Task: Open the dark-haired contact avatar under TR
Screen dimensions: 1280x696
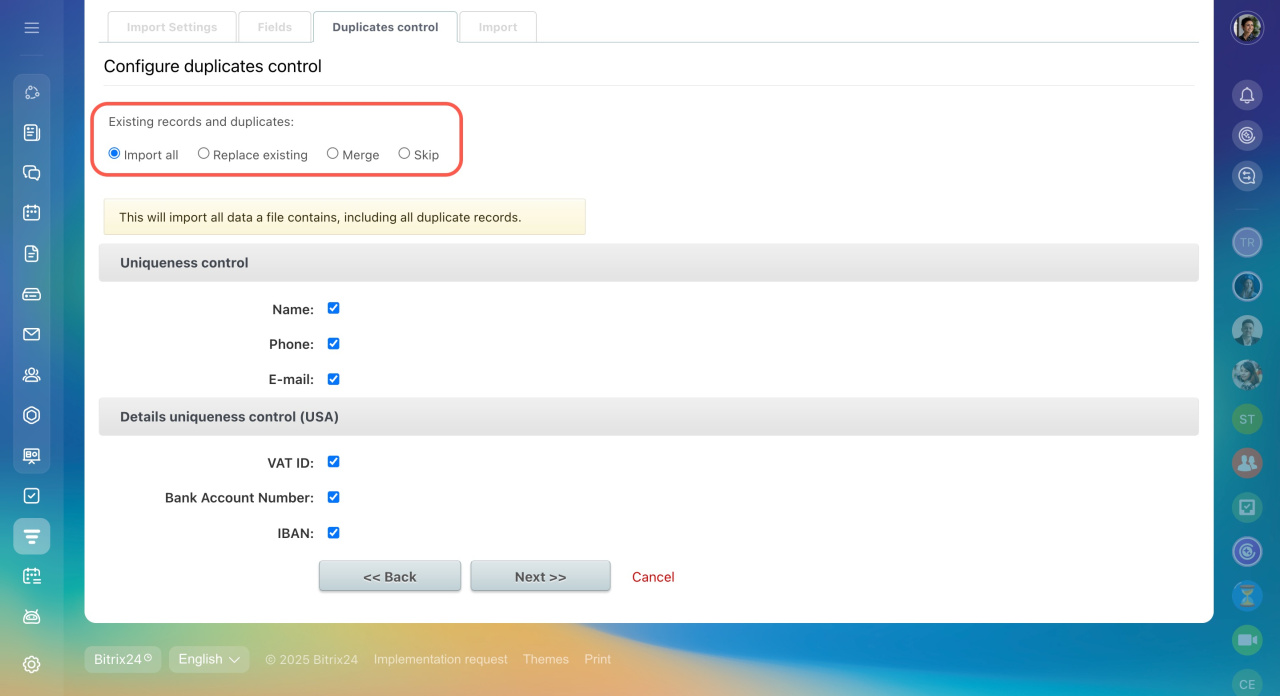Action: click(x=1247, y=286)
